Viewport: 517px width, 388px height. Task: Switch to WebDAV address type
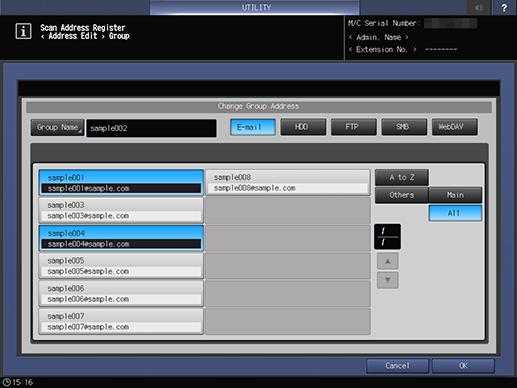[454, 127]
